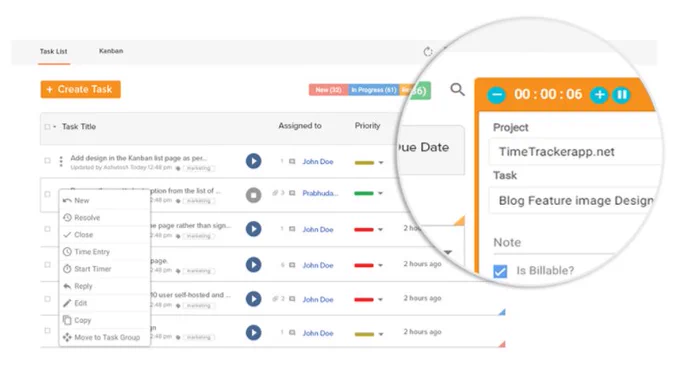The image size is (680, 379).
Task: Open comments on the 'rather than sign' row
Action: (x=292, y=229)
